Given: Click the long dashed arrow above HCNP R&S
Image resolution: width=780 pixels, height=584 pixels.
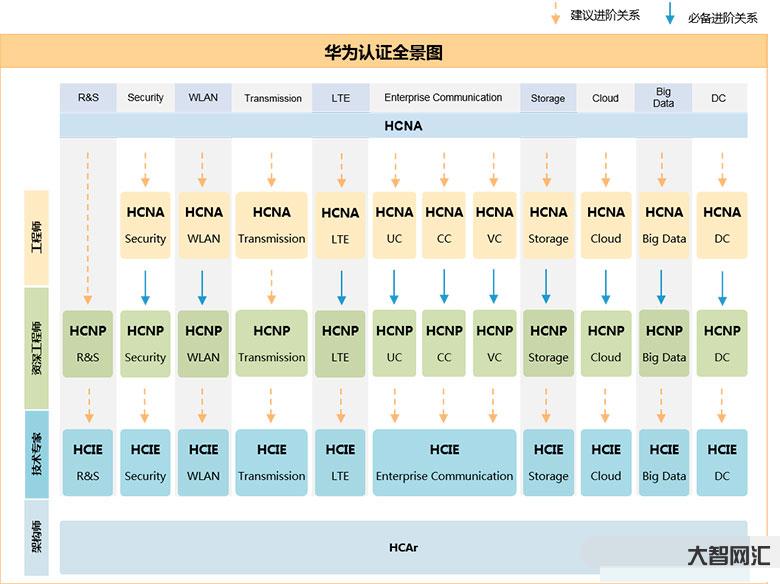Looking at the screenshot, I should (88, 226).
